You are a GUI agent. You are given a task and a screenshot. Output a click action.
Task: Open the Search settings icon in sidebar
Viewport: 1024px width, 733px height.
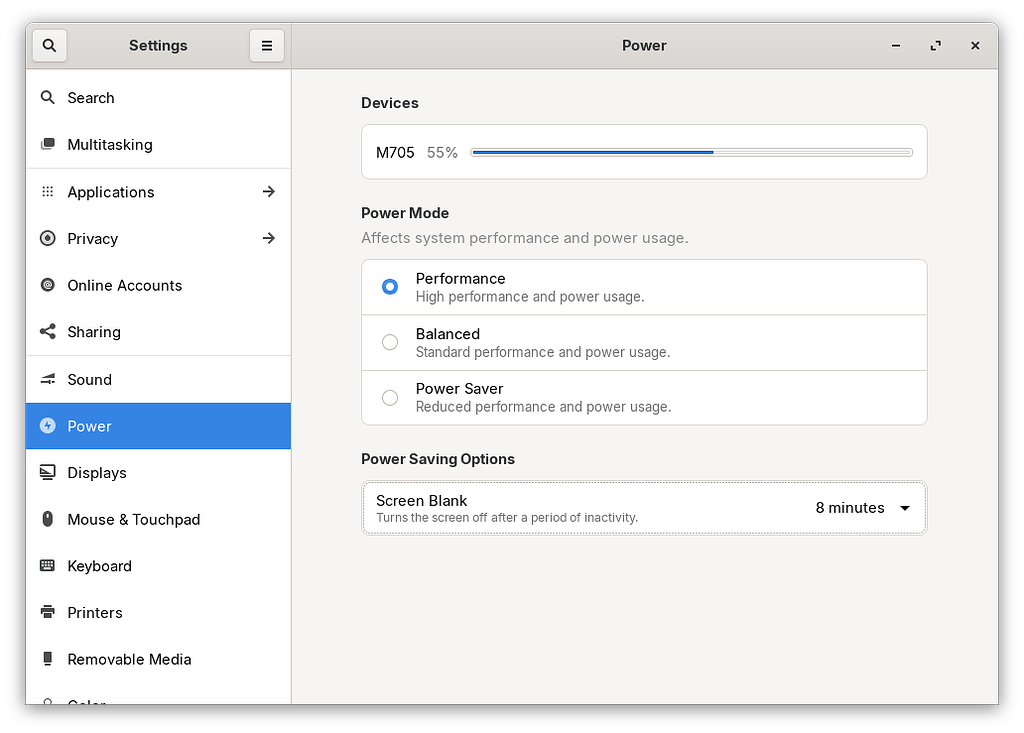point(47,97)
